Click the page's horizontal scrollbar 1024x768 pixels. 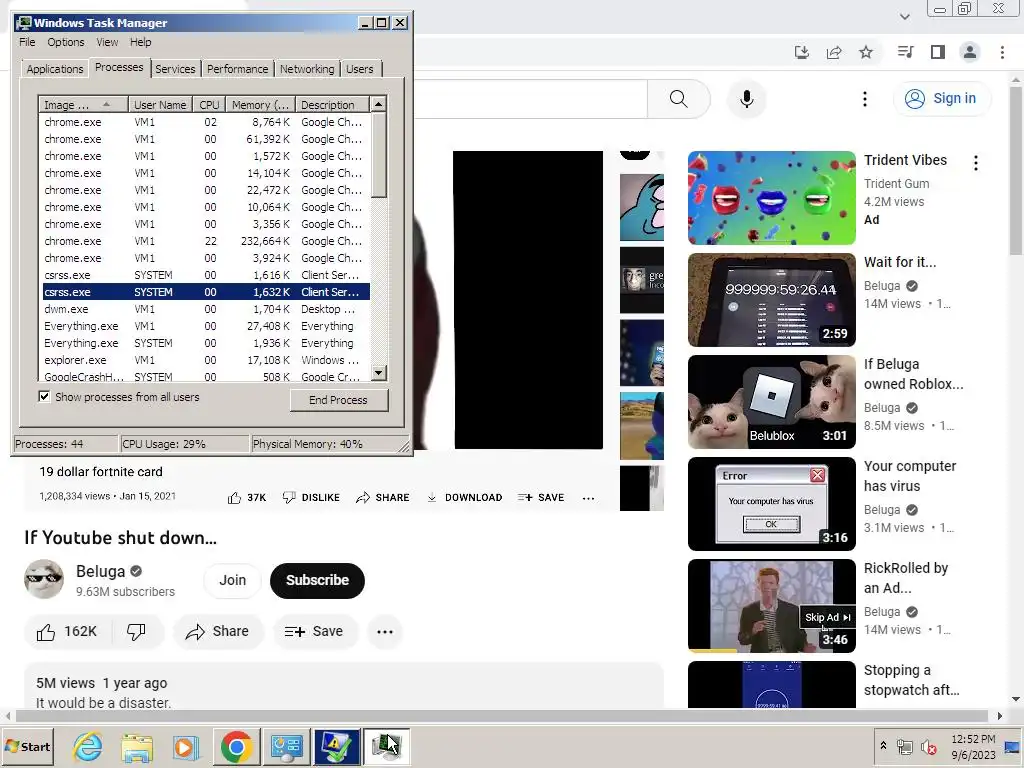click(x=503, y=716)
